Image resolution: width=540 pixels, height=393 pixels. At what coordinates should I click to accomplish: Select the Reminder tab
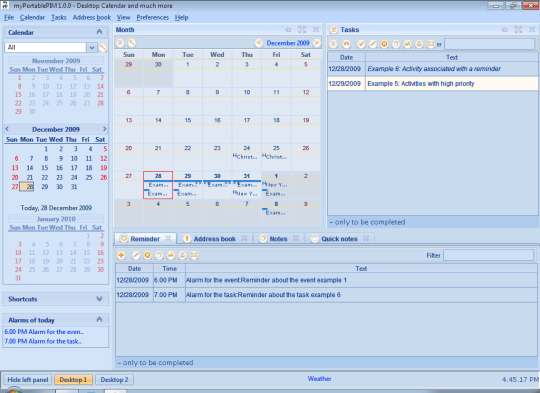click(145, 239)
